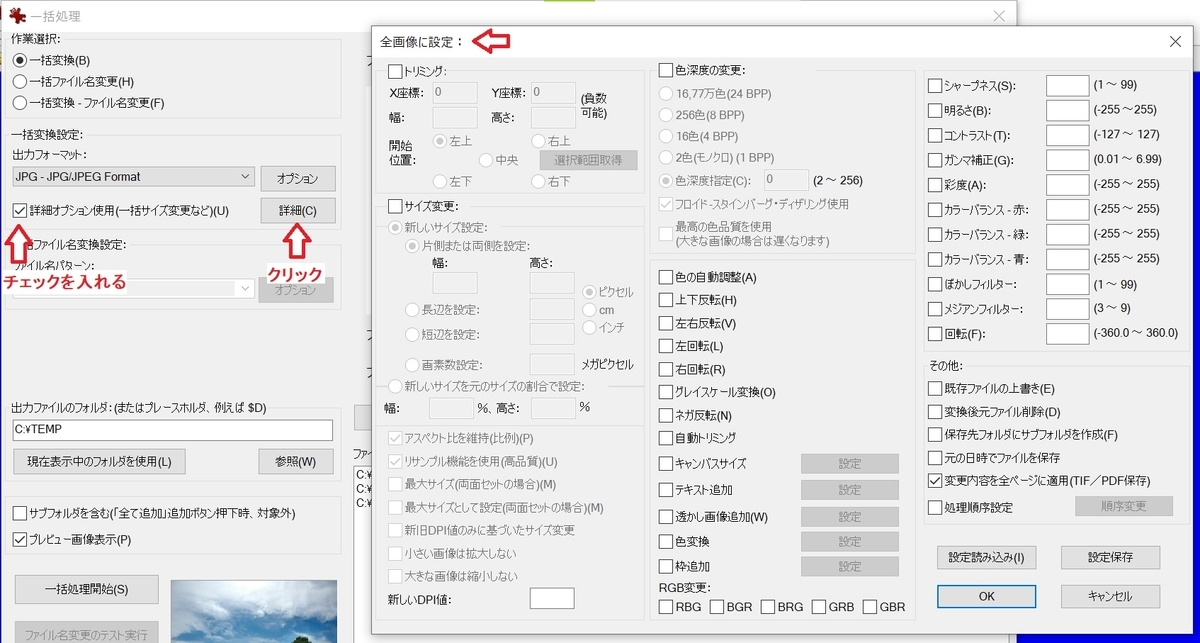The width and height of the screenshot is (1200, 643).
Task: Enable 上下反転 vertical flip
Action: tap(665, 300)
